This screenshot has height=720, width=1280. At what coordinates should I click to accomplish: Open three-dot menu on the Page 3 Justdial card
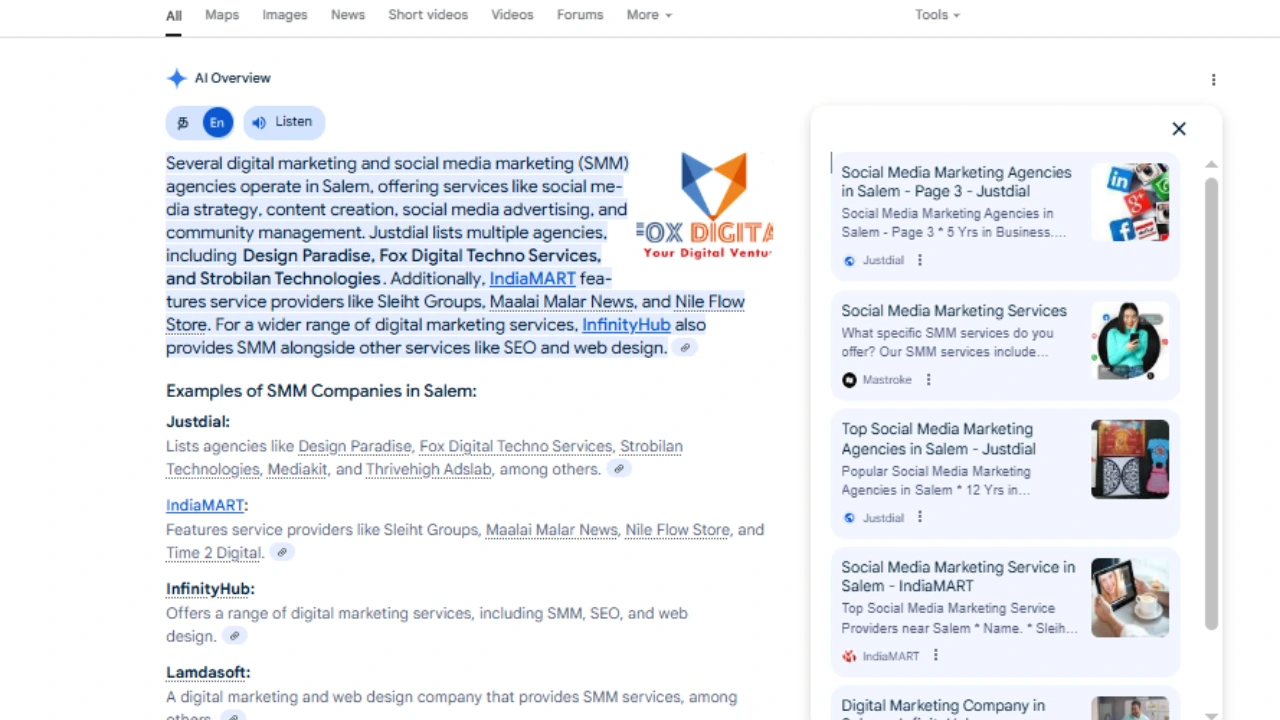(920, 260)
